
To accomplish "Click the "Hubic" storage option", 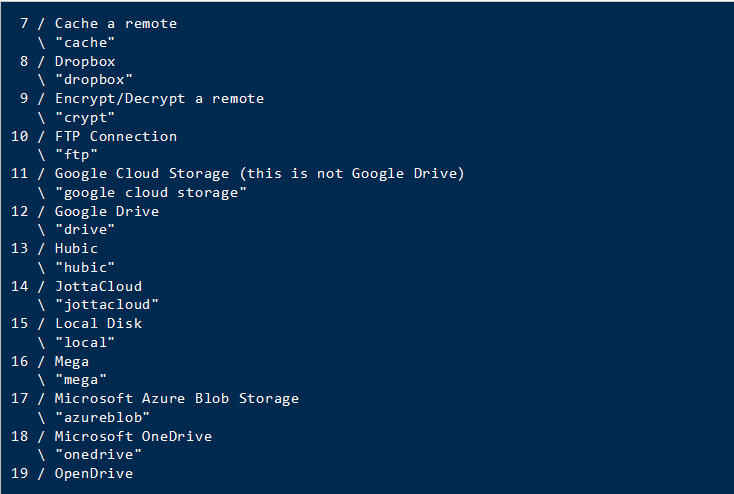I will tap(76, 248).
